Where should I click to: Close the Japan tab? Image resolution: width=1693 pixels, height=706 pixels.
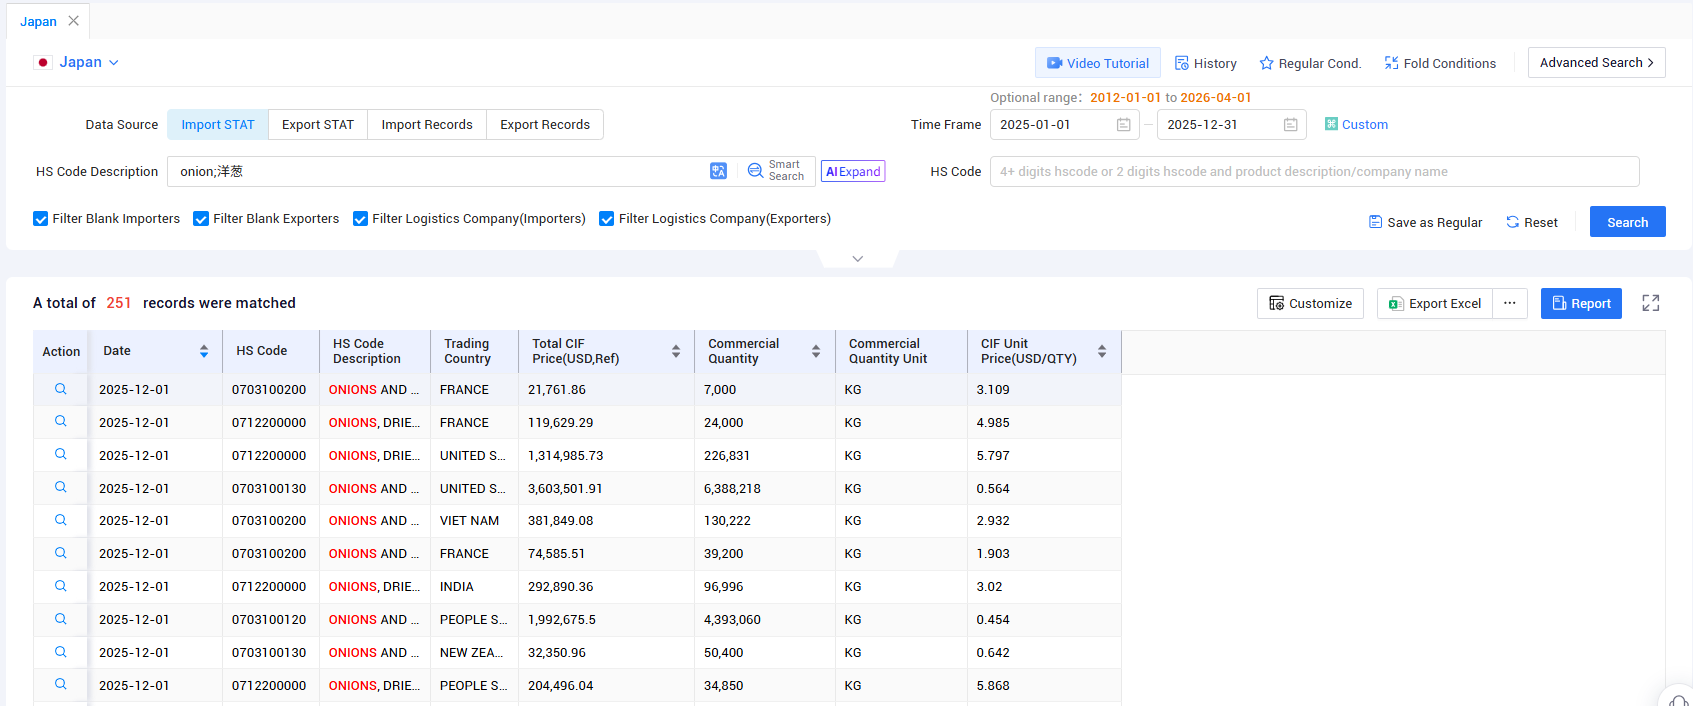click(x=73, y=21)
